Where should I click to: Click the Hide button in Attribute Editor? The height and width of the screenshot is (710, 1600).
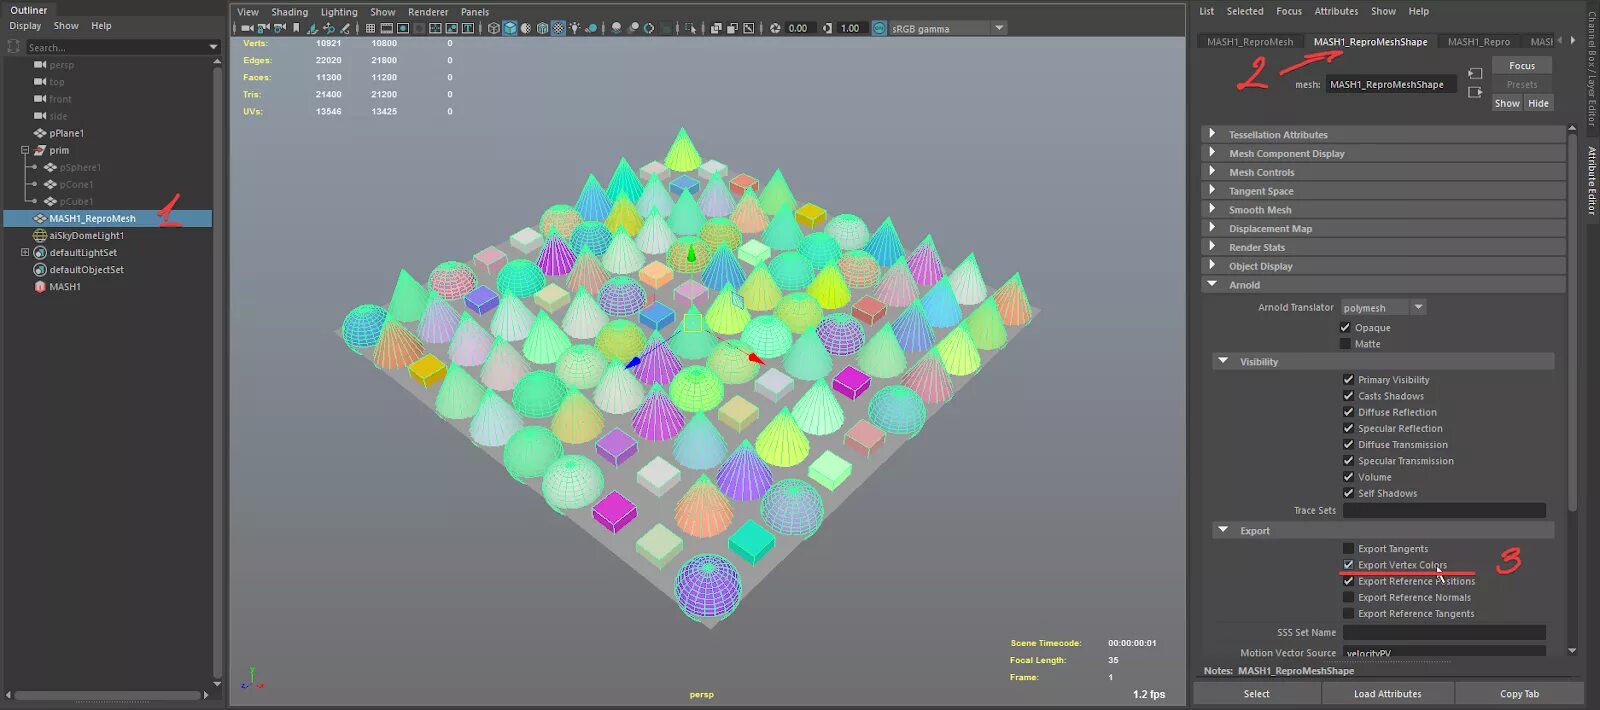(1538, 103)
